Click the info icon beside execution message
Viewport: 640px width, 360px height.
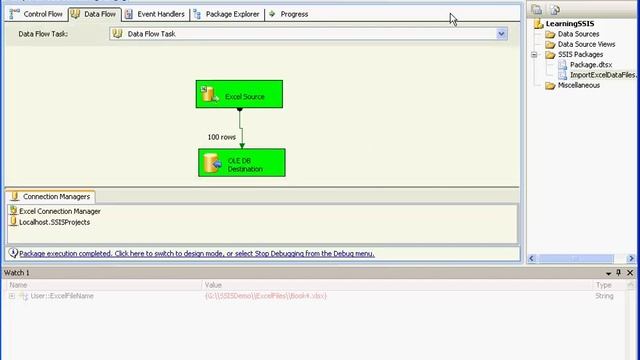(x=13, y=253)
